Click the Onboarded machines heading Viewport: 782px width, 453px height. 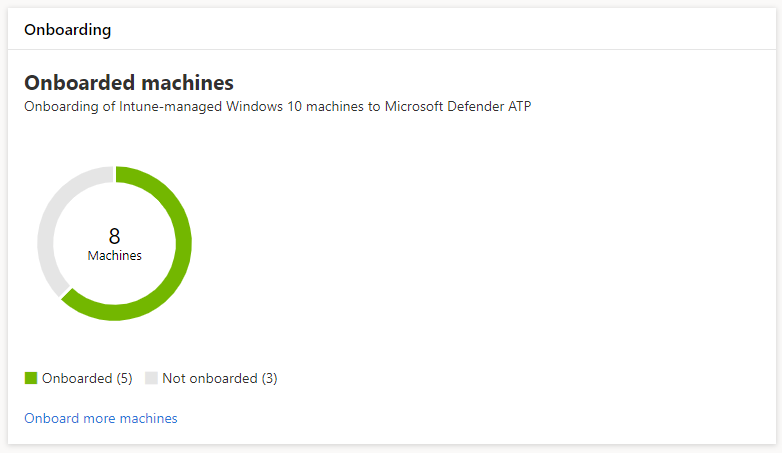(128, 82)
